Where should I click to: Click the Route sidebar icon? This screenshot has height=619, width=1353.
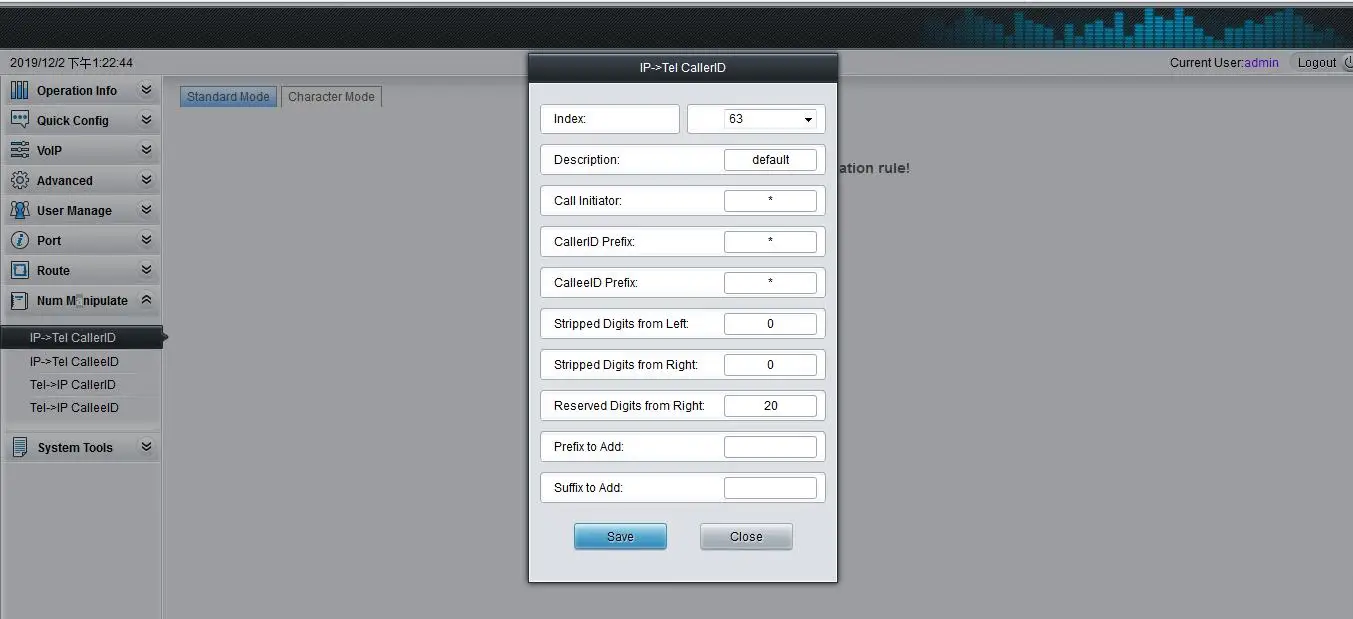click(19, 271)
